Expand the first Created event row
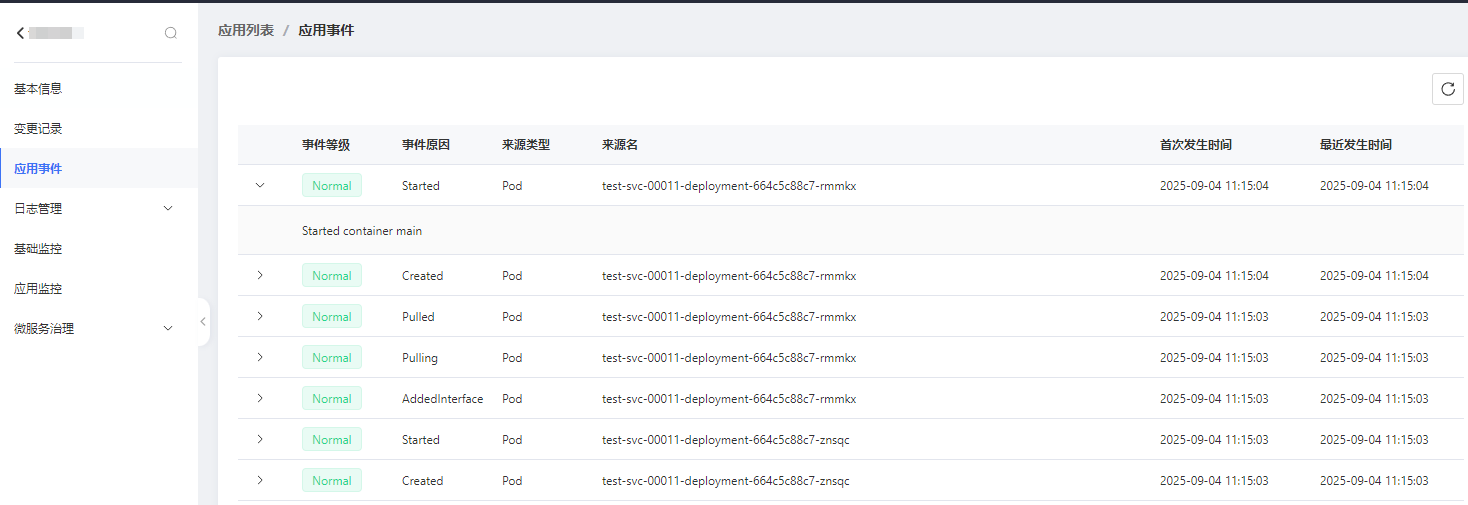1468x505 pixels. point(260,275)
